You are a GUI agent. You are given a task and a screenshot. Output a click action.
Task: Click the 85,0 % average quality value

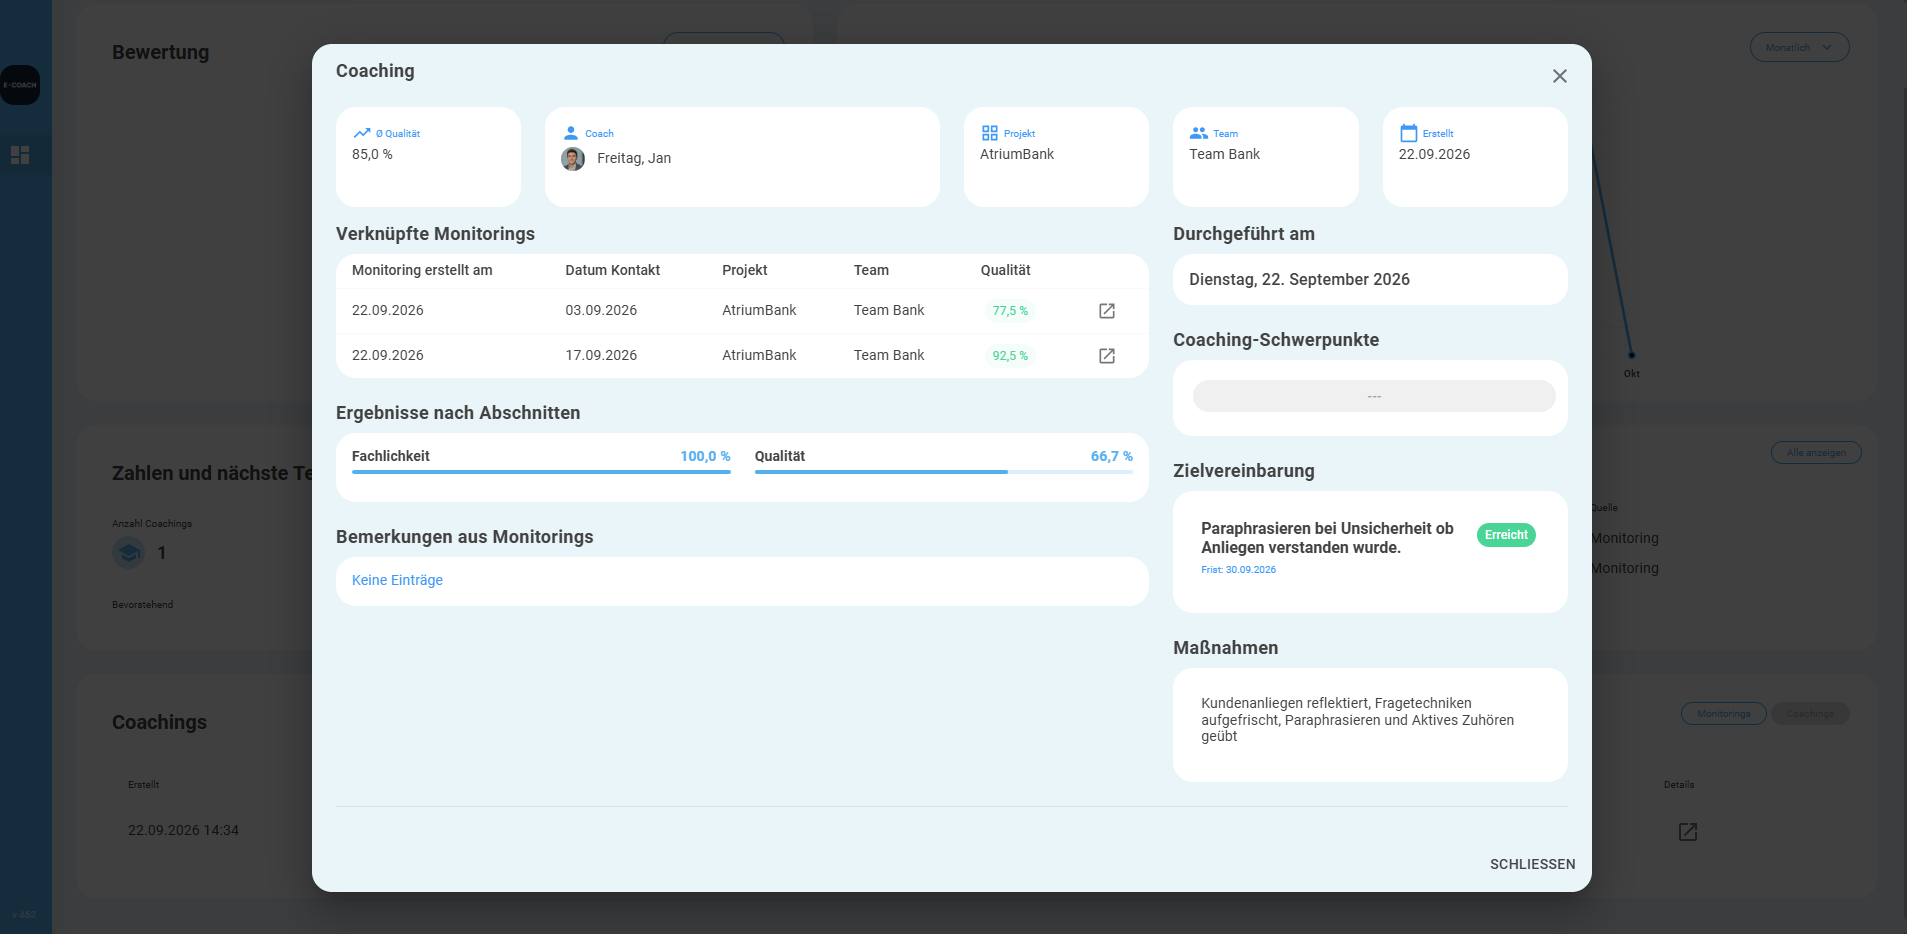coord(372,154)
